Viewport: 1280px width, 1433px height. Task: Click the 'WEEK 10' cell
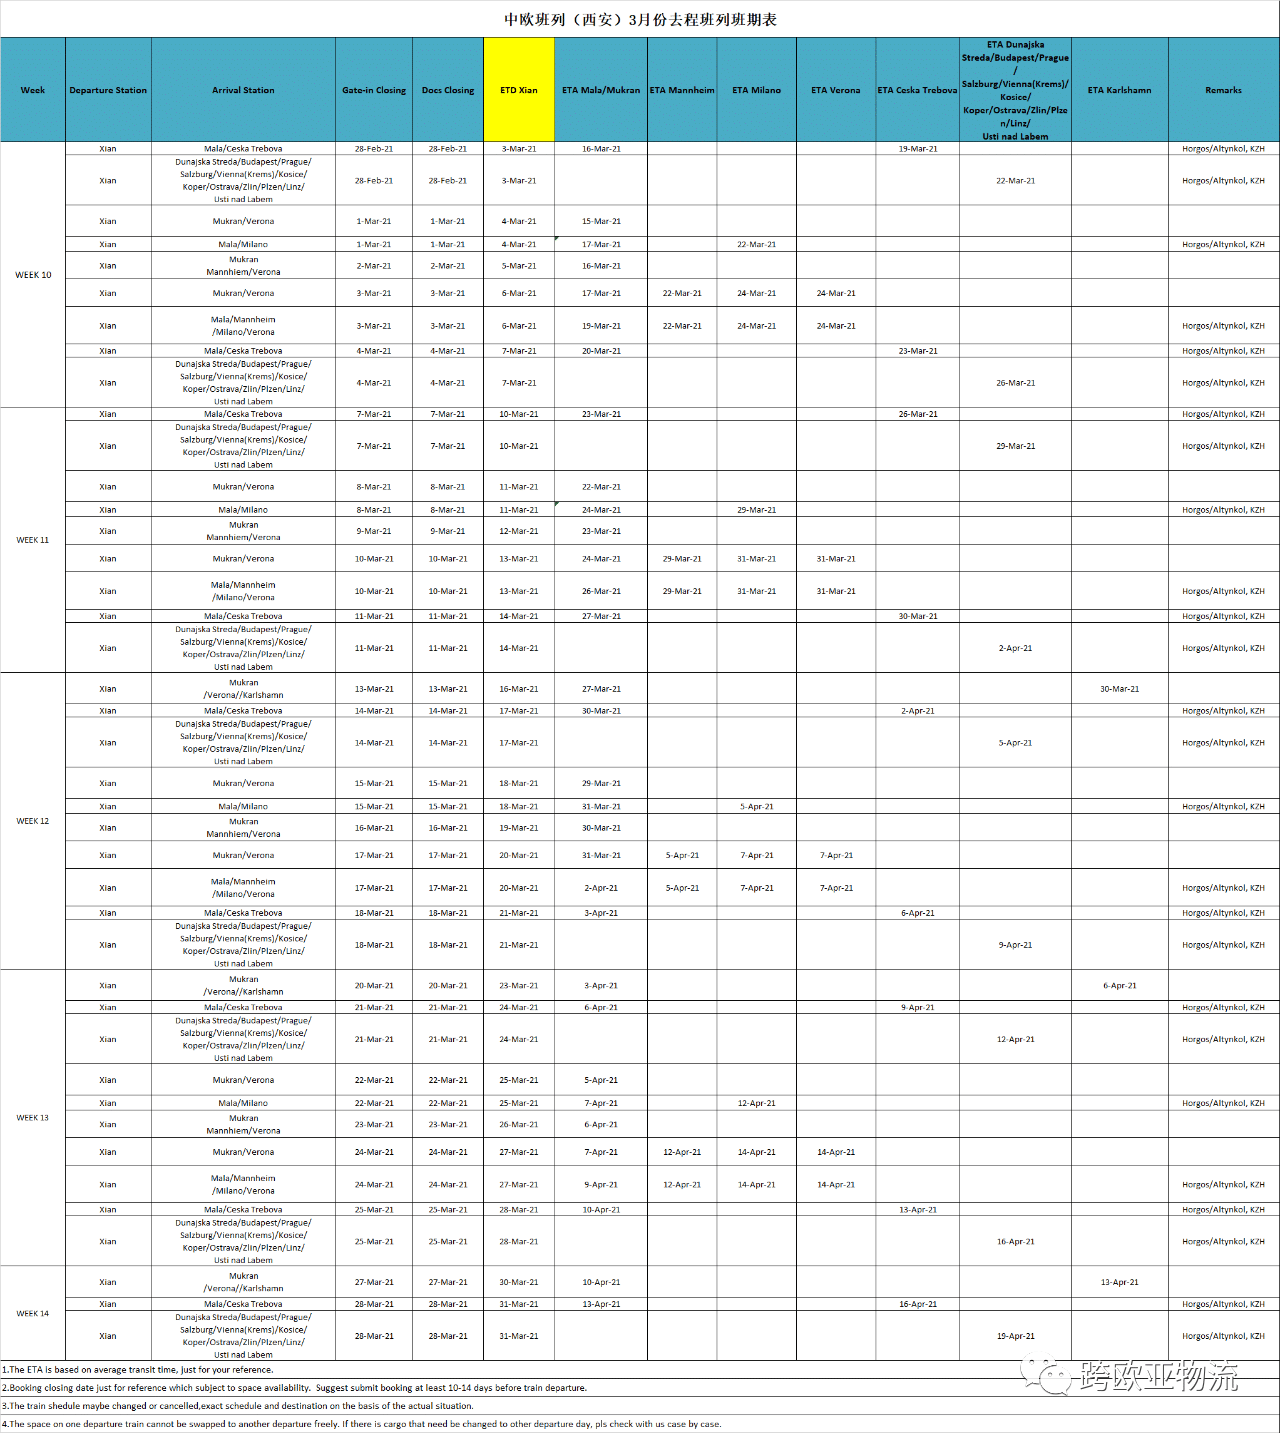point(33,275)
